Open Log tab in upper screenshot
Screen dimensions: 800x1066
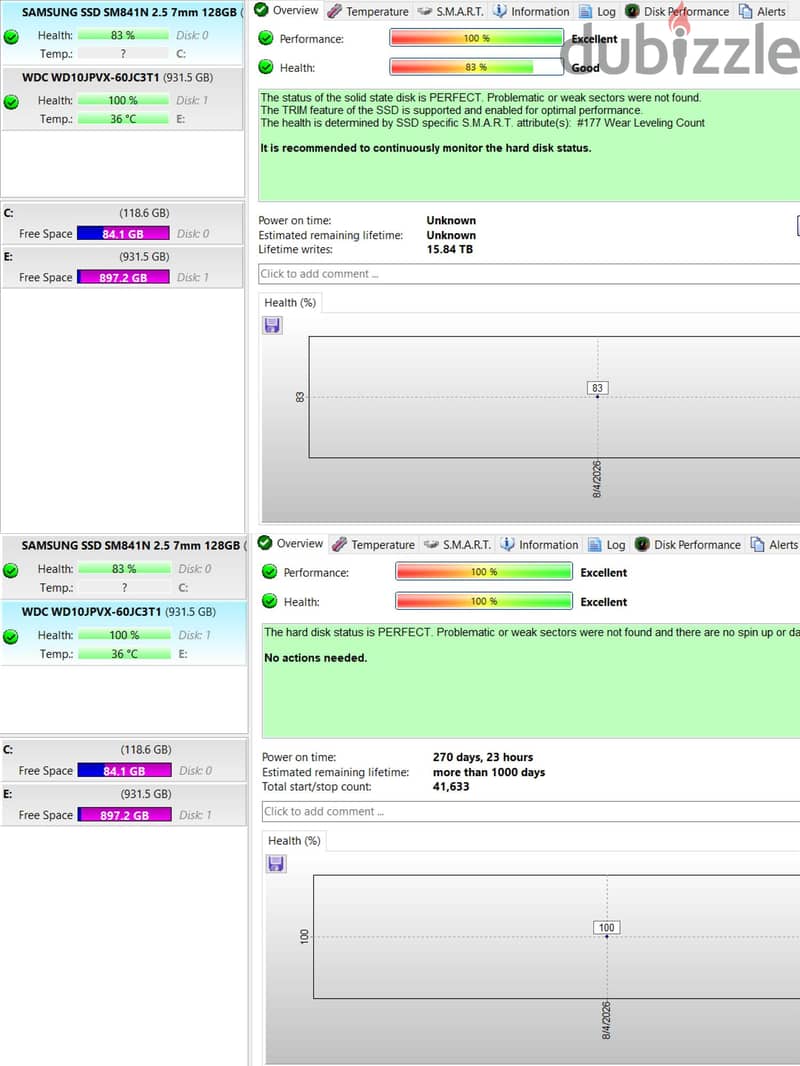coord(597,12)
